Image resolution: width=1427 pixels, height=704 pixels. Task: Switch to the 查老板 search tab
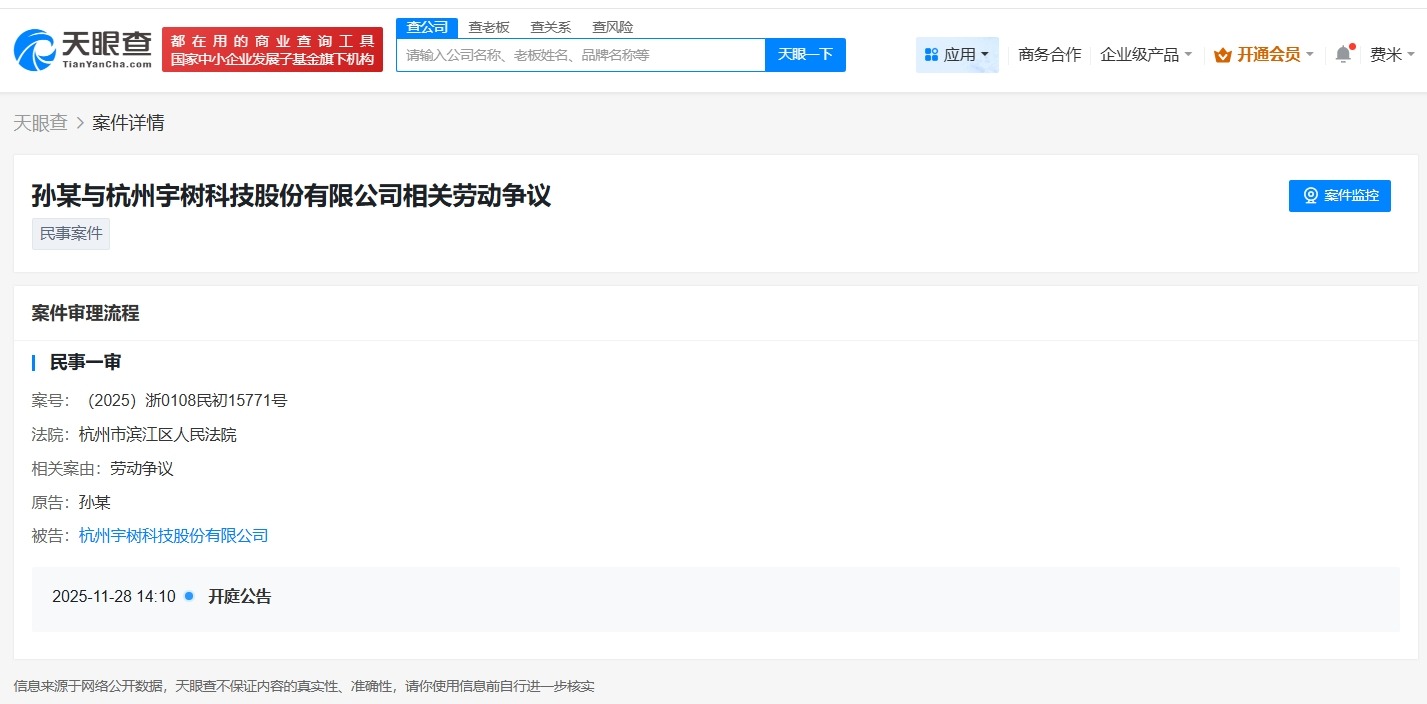tap(489, 26)
